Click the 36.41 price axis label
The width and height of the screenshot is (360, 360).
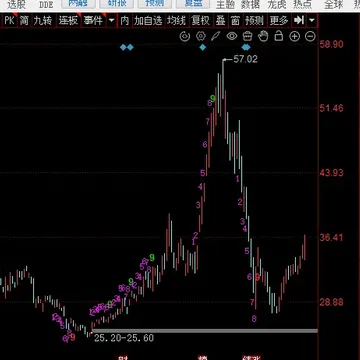(x=332, y=238)
